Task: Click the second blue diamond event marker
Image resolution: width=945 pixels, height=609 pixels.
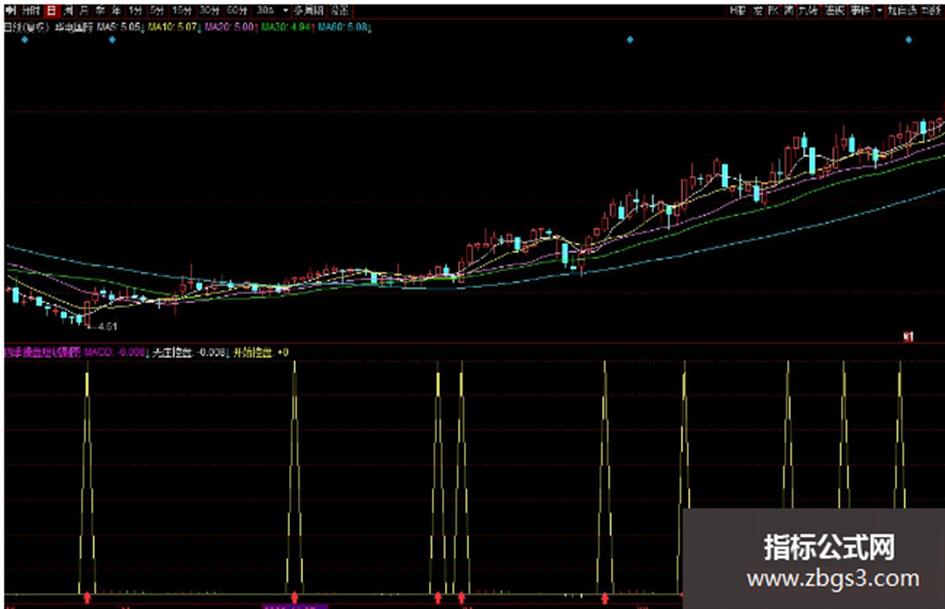Action: (x=112, y=40)
